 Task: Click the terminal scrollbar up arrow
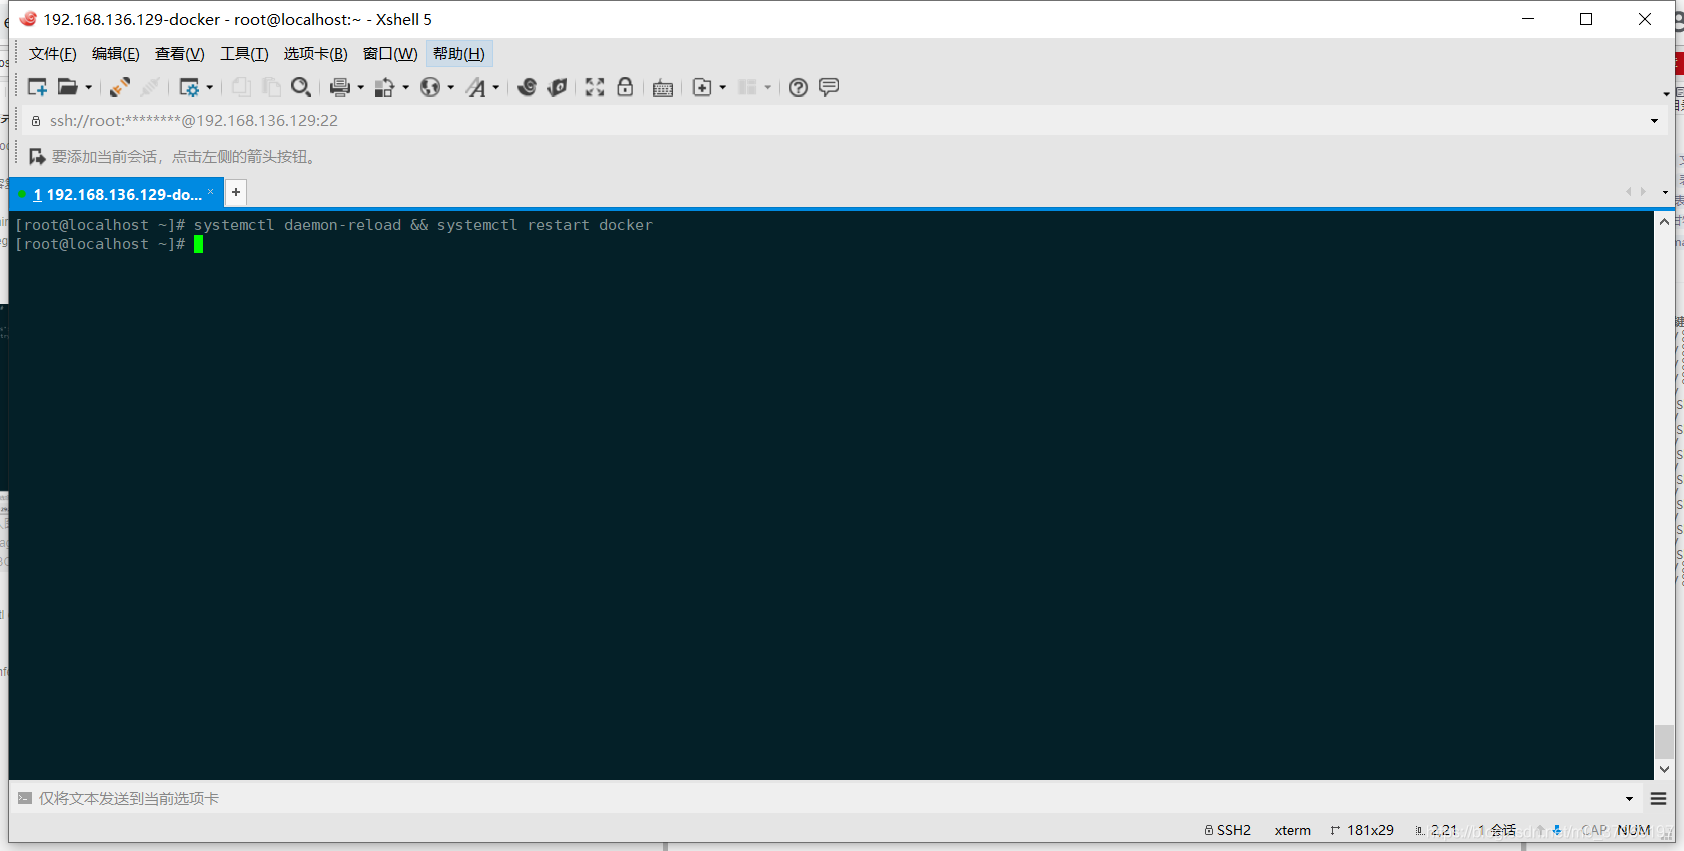click(x=1664, y=221)
